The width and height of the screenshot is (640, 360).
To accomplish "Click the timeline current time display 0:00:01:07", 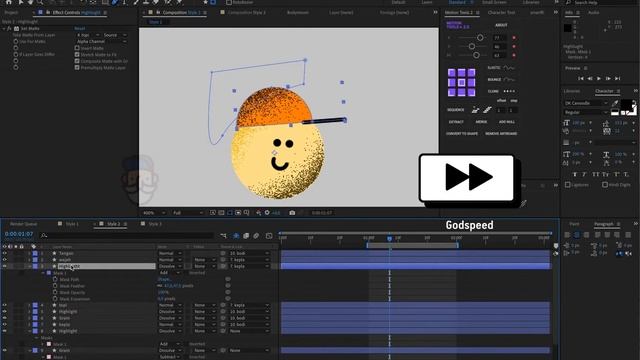I will (19, 234).
